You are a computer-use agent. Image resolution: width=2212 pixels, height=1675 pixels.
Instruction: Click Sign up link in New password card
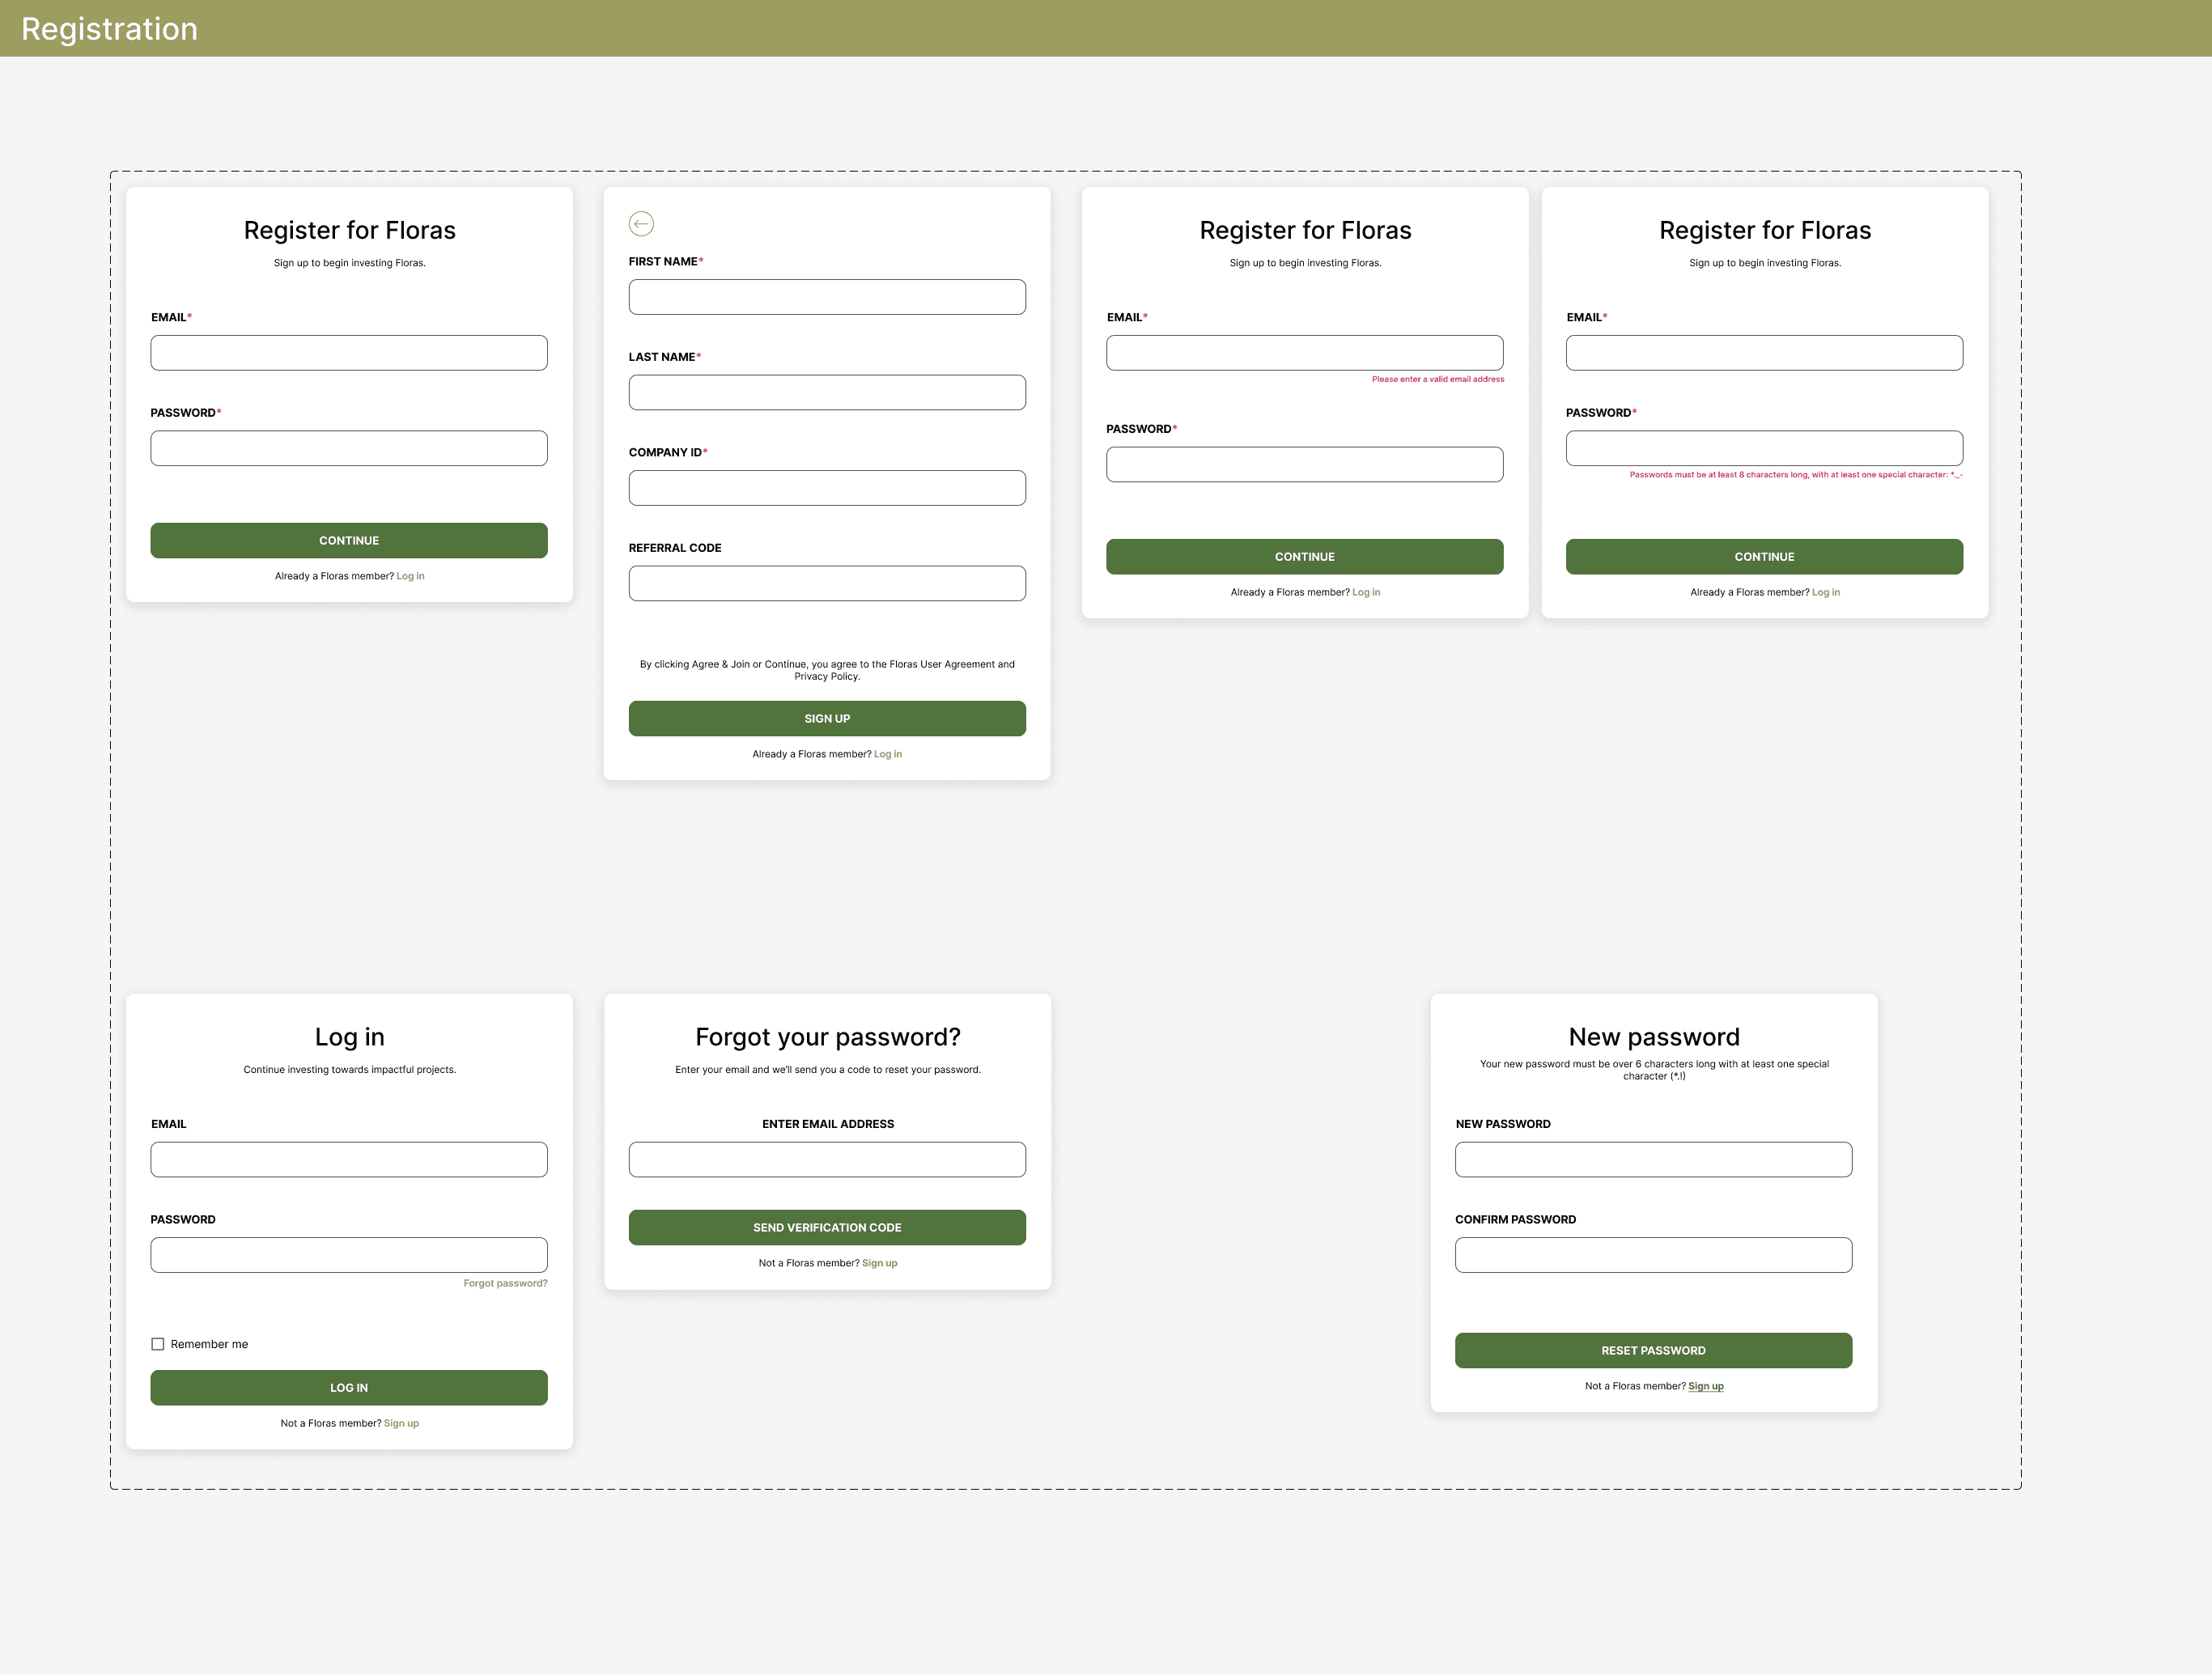(1706, 1386)
